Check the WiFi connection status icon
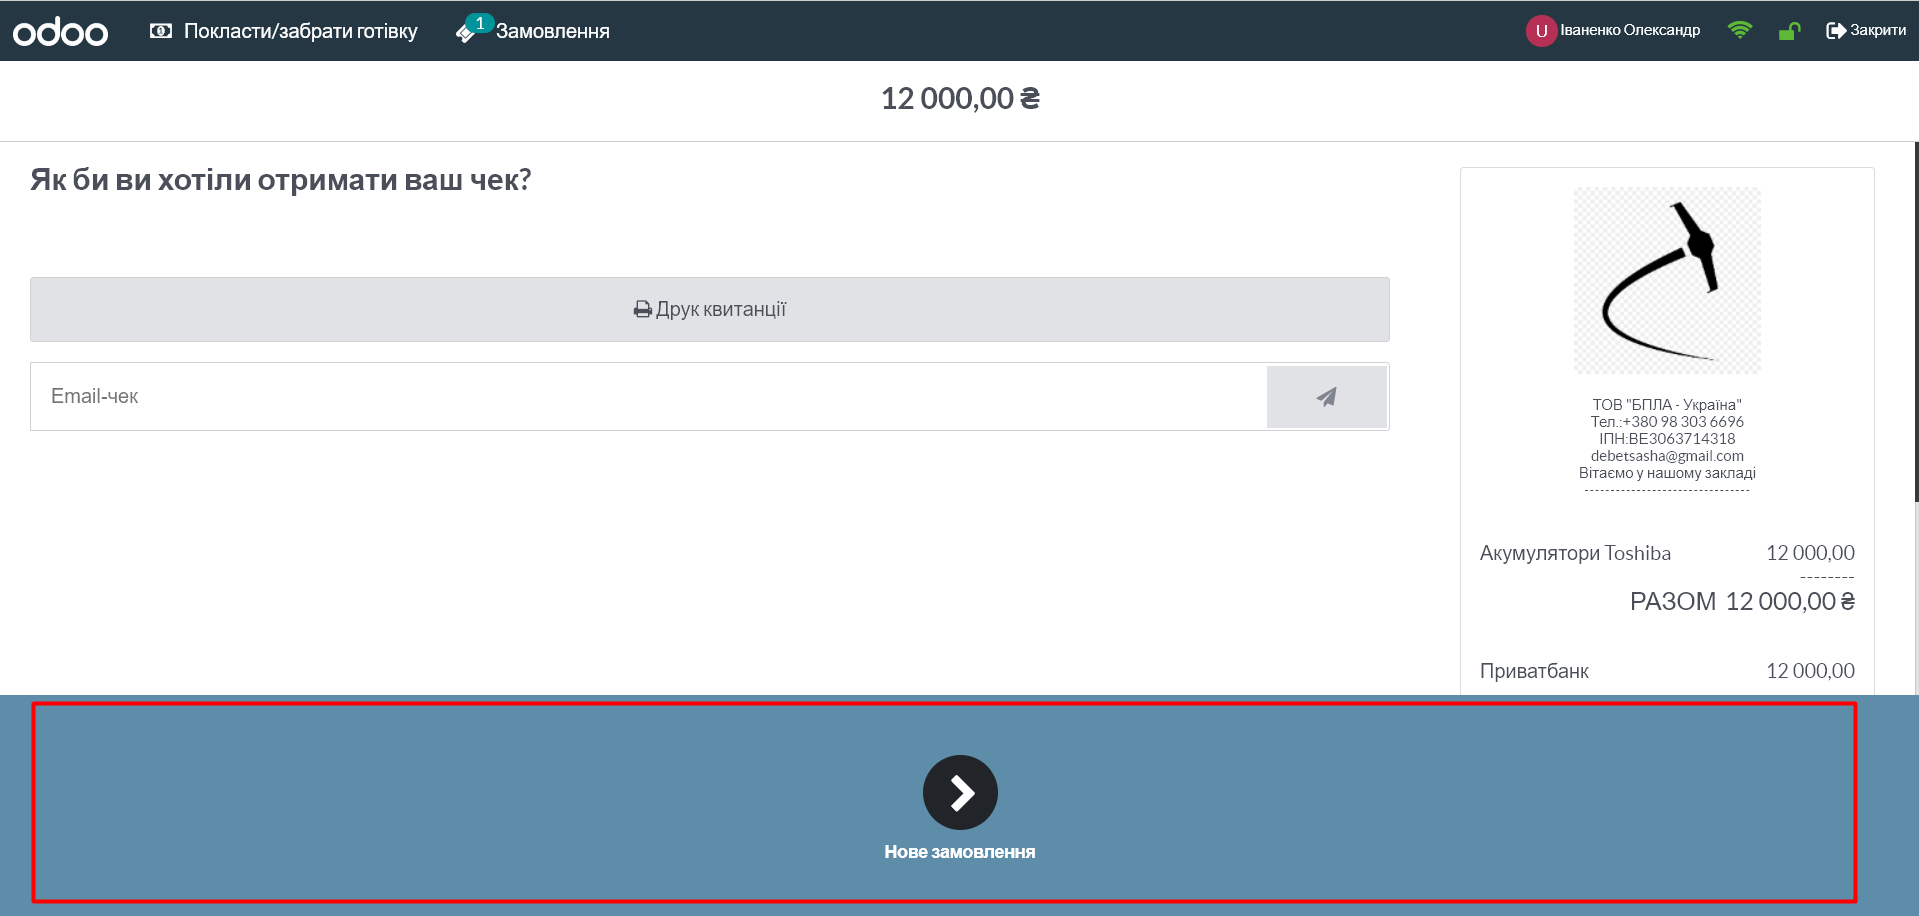The width and height of the screenshot is (1919, 916). point(1740,30)
